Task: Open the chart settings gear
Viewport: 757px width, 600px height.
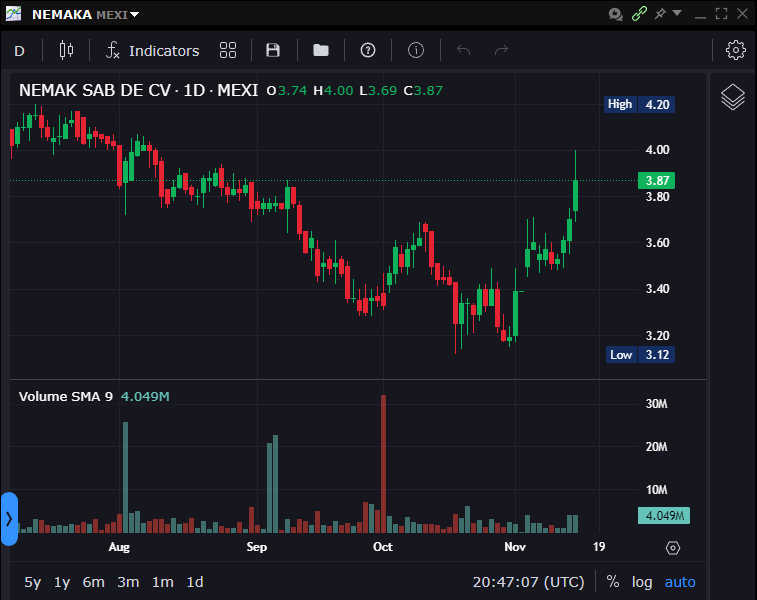Action: (735, 50)
